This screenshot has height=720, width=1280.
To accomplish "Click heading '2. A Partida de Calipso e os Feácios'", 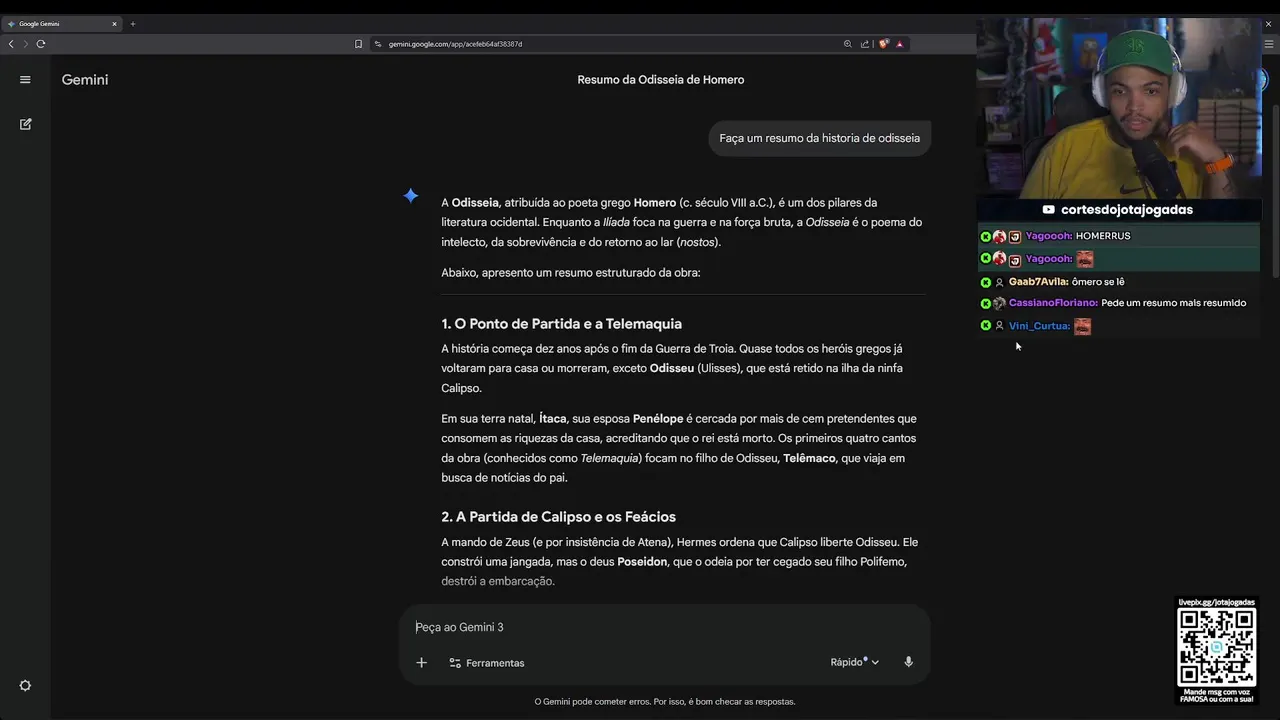I will (x=558, y=517).
